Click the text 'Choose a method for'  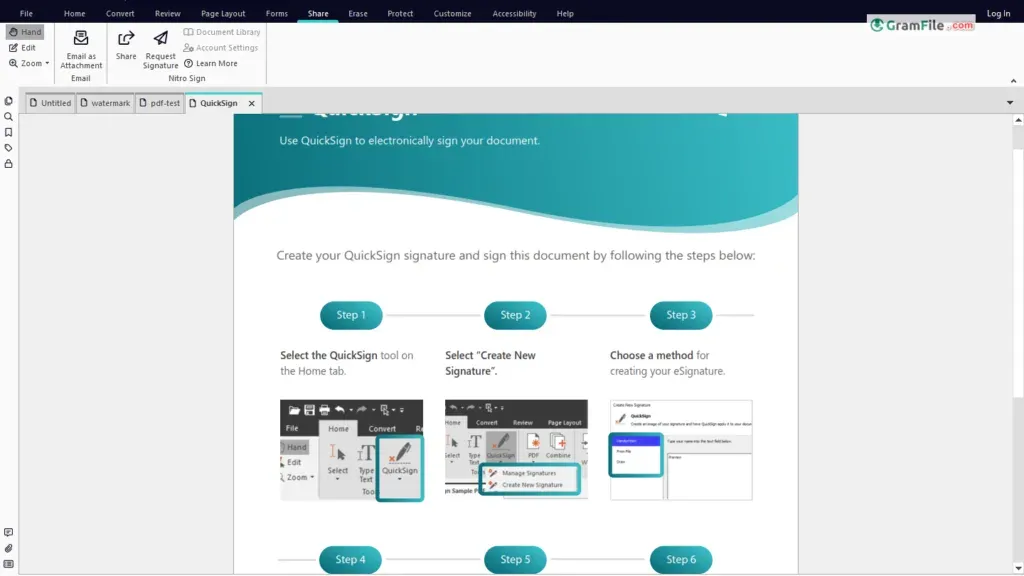660,355
